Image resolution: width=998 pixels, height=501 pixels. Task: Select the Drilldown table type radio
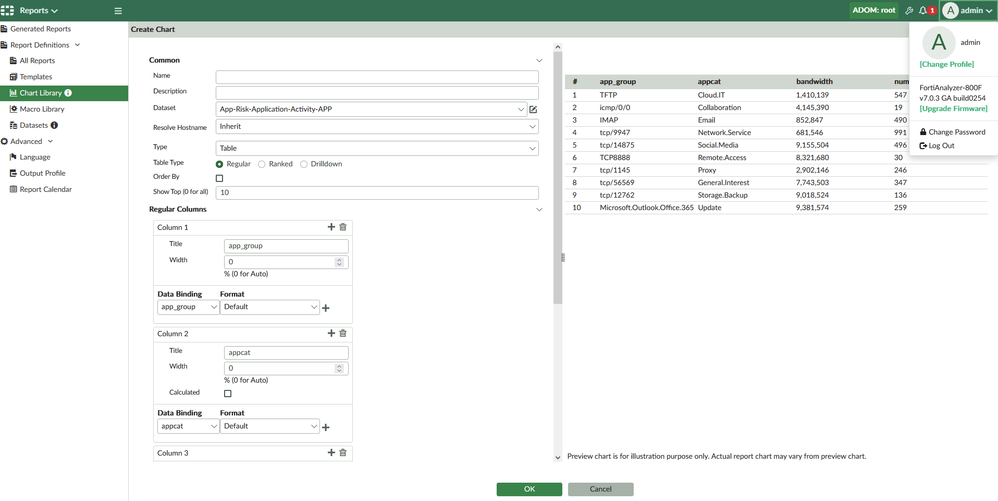[304, 164]
